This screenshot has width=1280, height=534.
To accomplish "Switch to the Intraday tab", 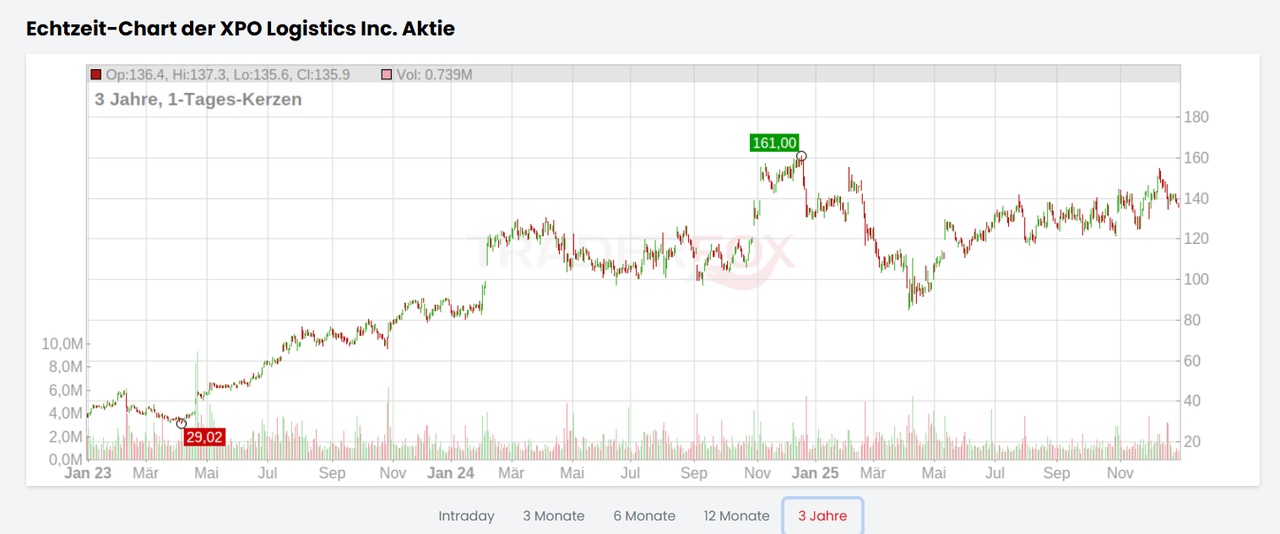I will click(x=466, y=516).
